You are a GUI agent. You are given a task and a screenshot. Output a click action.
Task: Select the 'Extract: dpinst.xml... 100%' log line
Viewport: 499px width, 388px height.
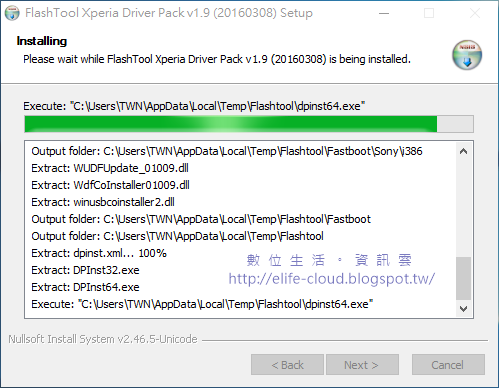tap(99, 253)
